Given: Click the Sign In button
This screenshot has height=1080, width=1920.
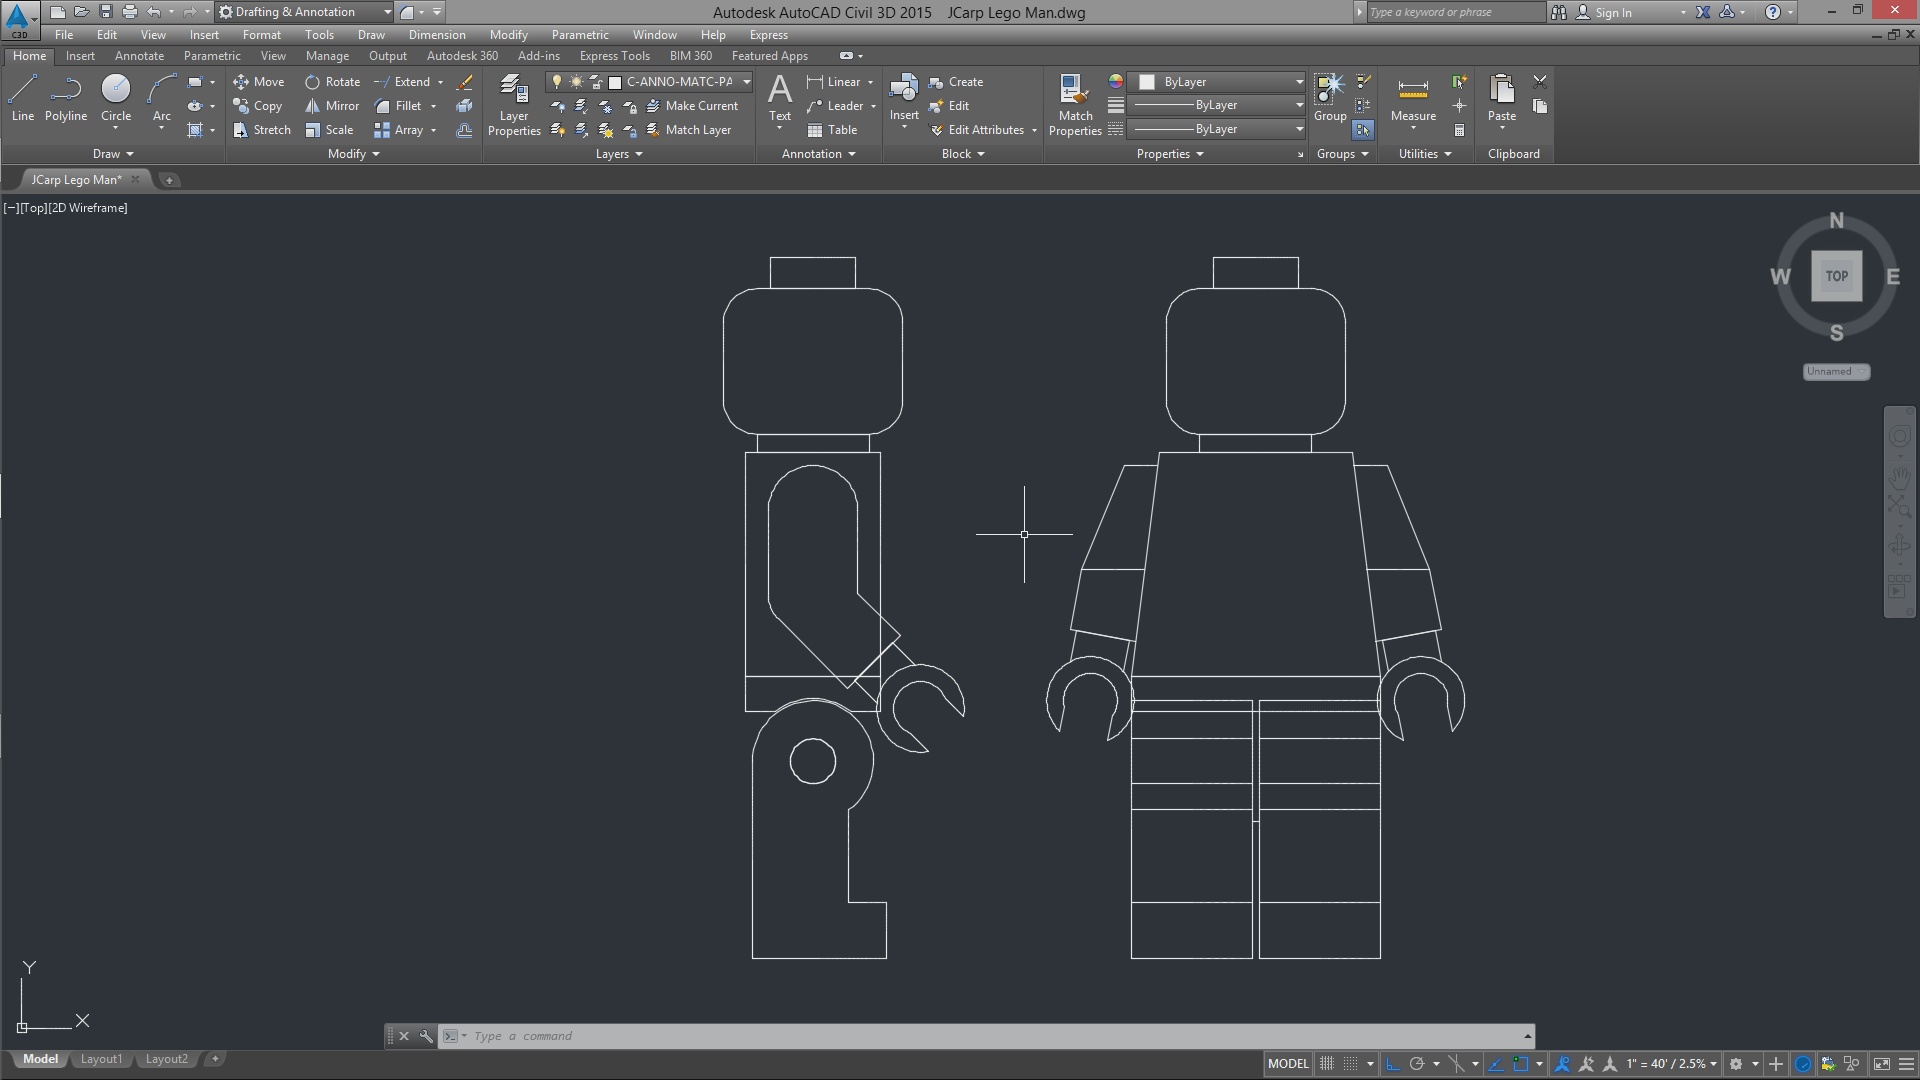Looking at the screenshot, I should 1604,12.
